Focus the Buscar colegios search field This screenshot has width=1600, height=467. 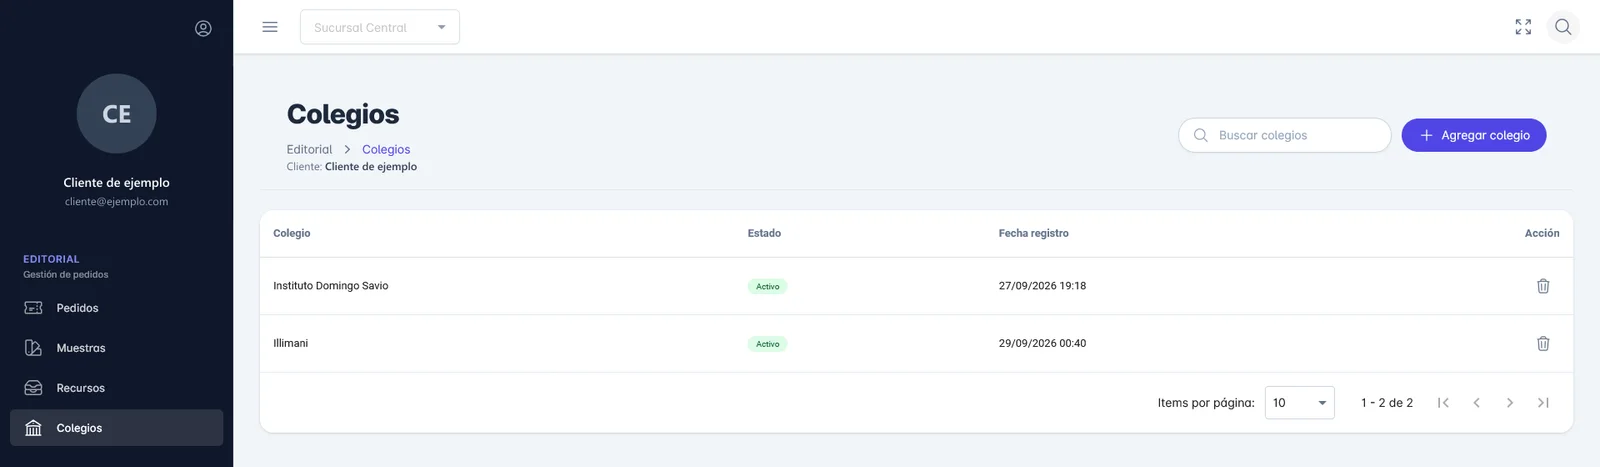pos(1285,135)
